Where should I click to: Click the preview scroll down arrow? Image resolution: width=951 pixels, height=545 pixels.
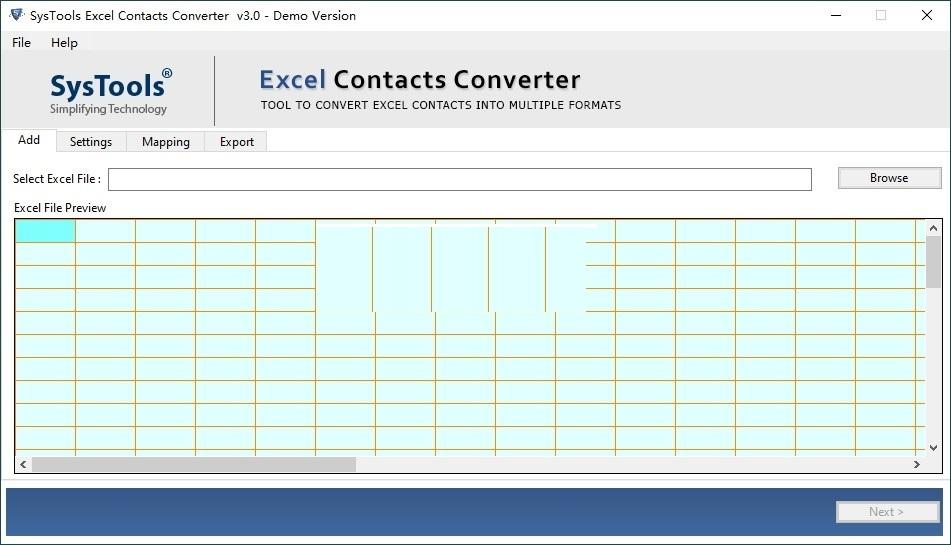click(933, 448)
